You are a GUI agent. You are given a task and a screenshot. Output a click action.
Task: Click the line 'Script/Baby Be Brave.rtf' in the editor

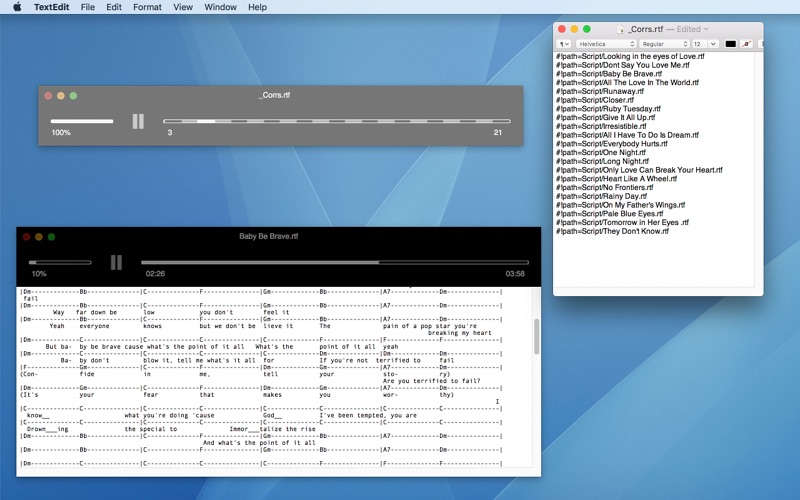click(x=609, y=73)
